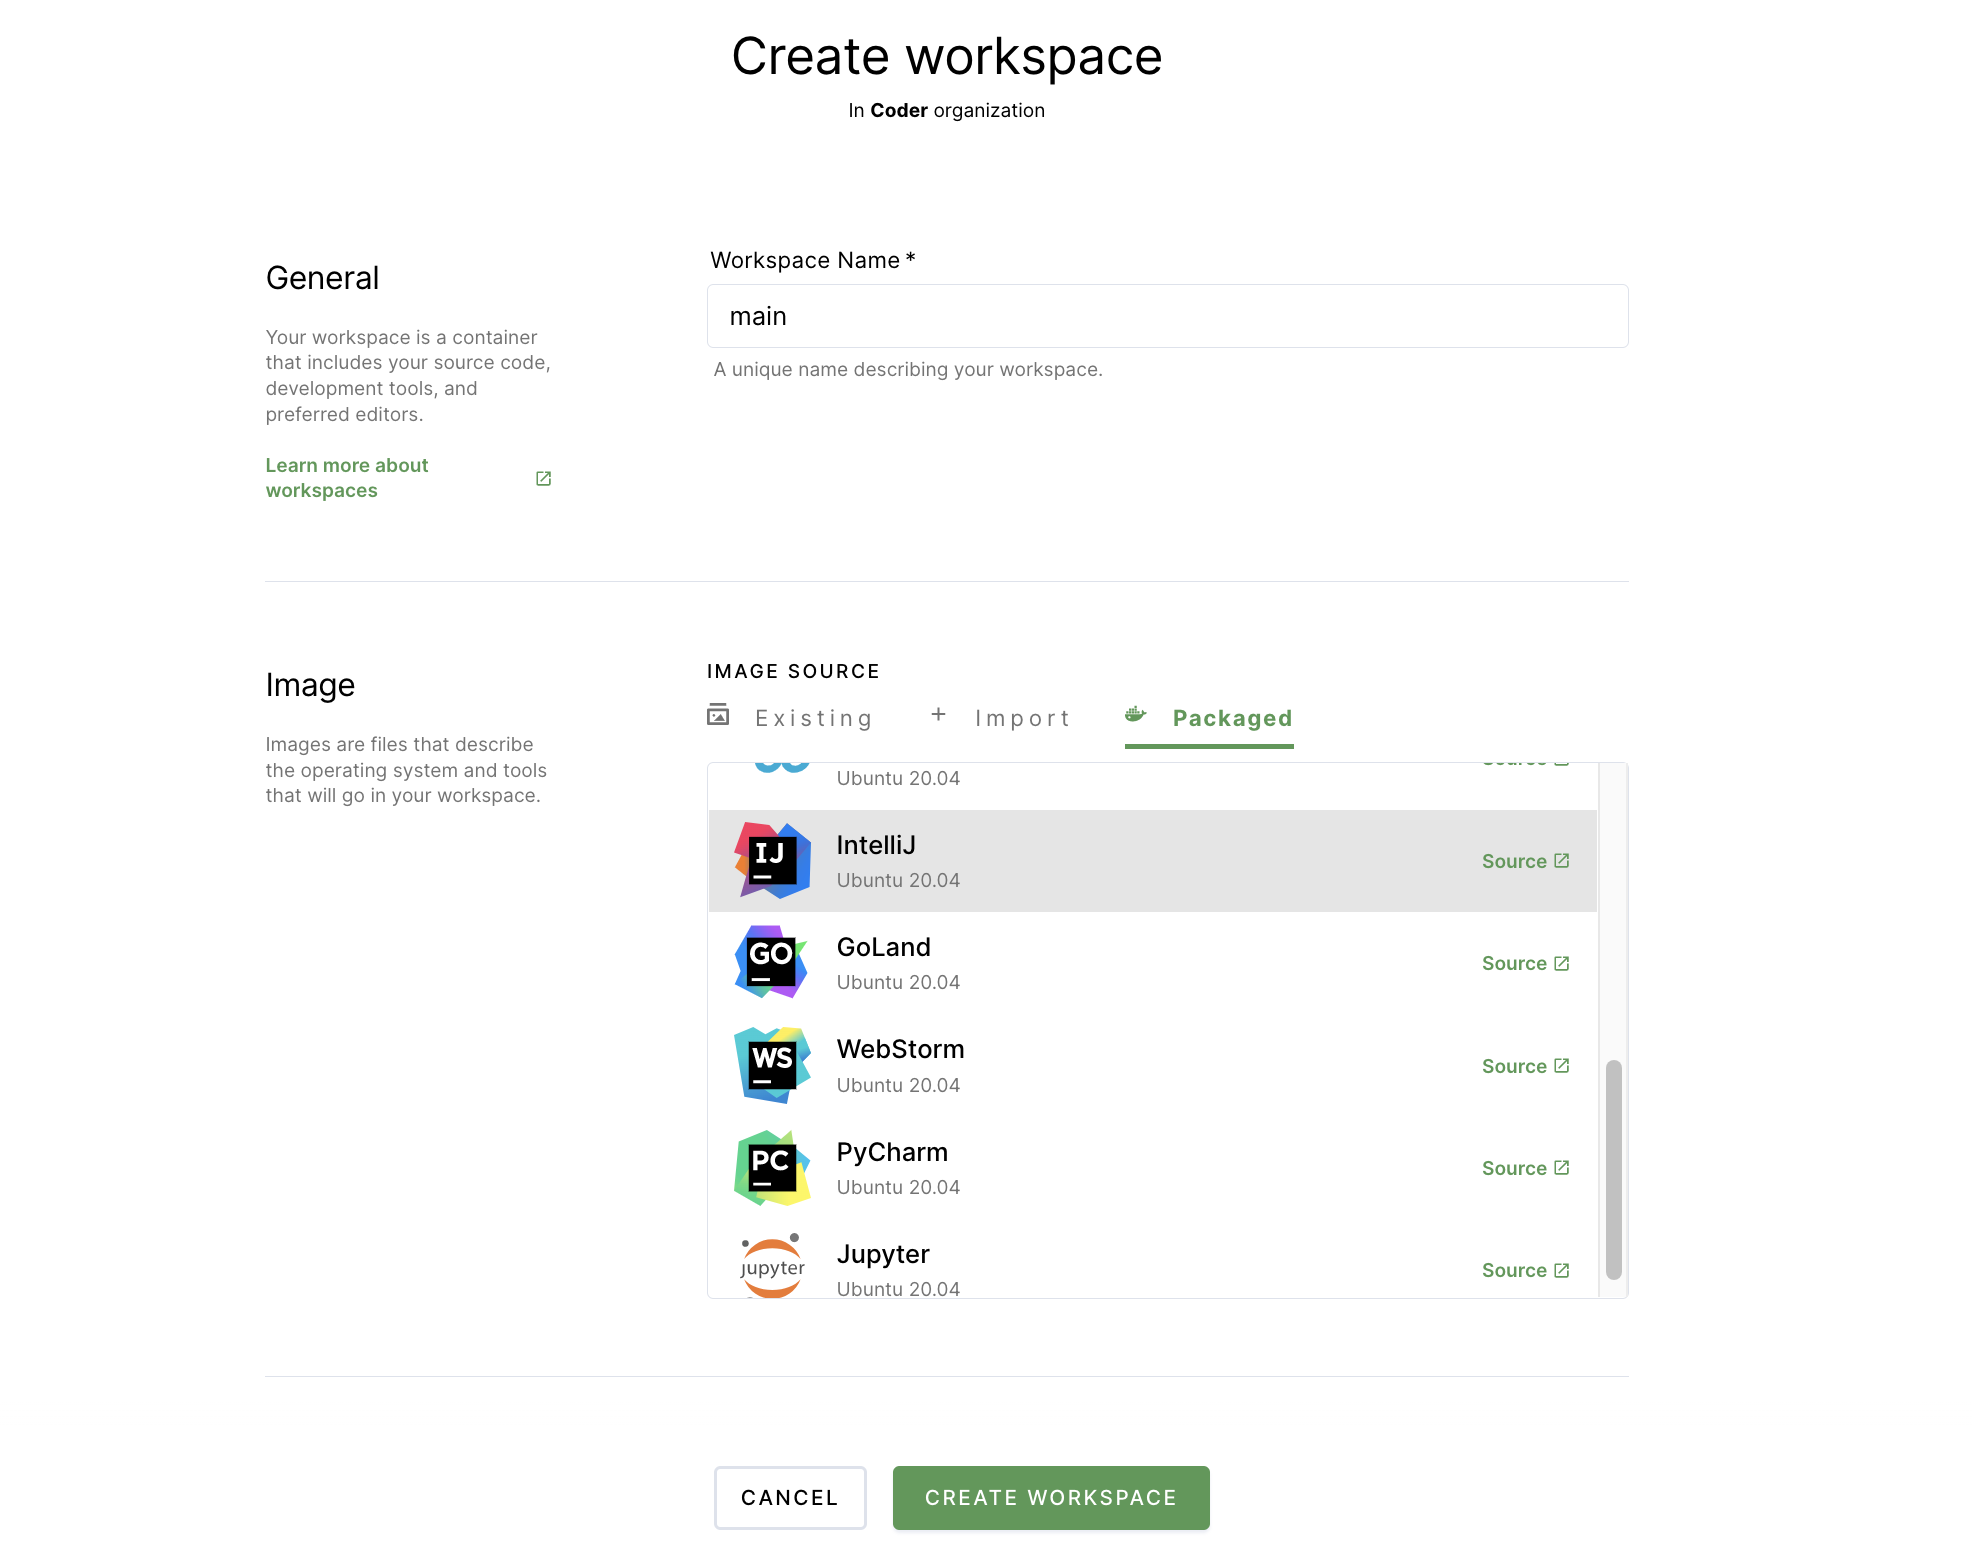Choose the PyCharm logo icon
The image size is (1972, 1562).
coord(772,1168)
